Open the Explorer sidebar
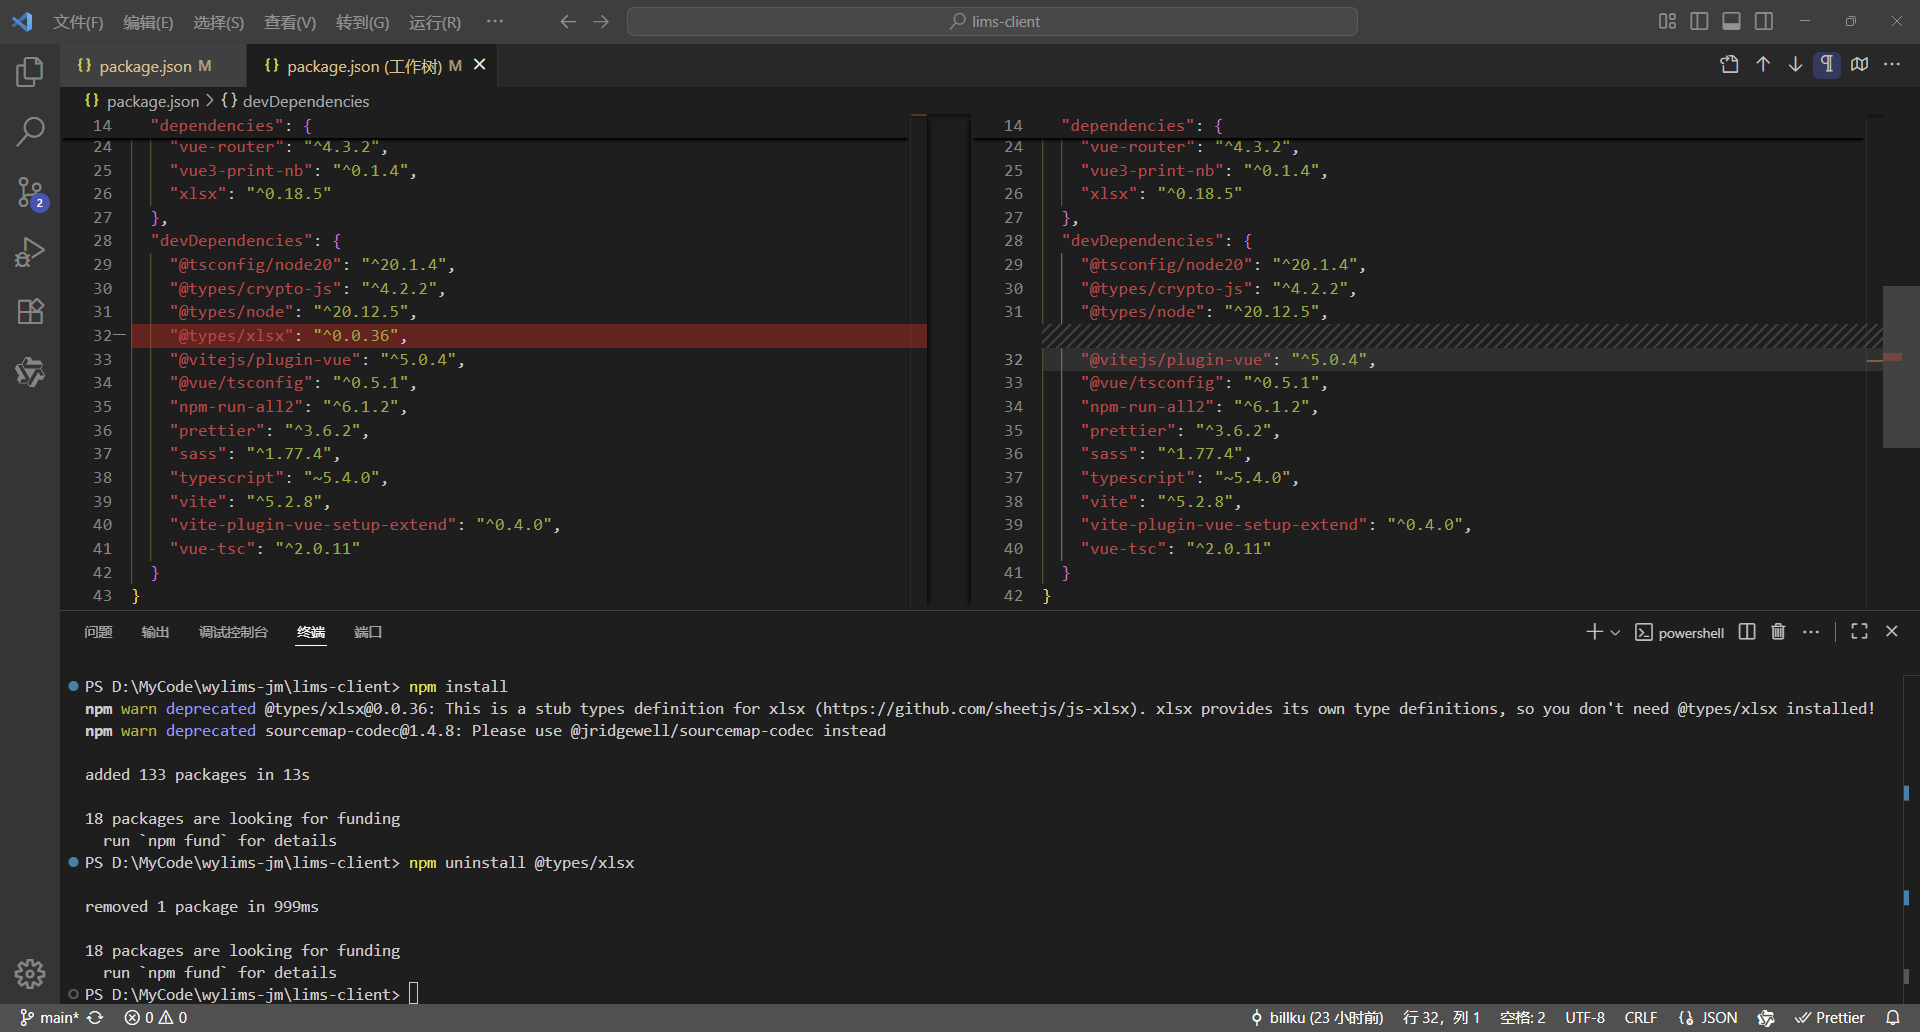 30,71
